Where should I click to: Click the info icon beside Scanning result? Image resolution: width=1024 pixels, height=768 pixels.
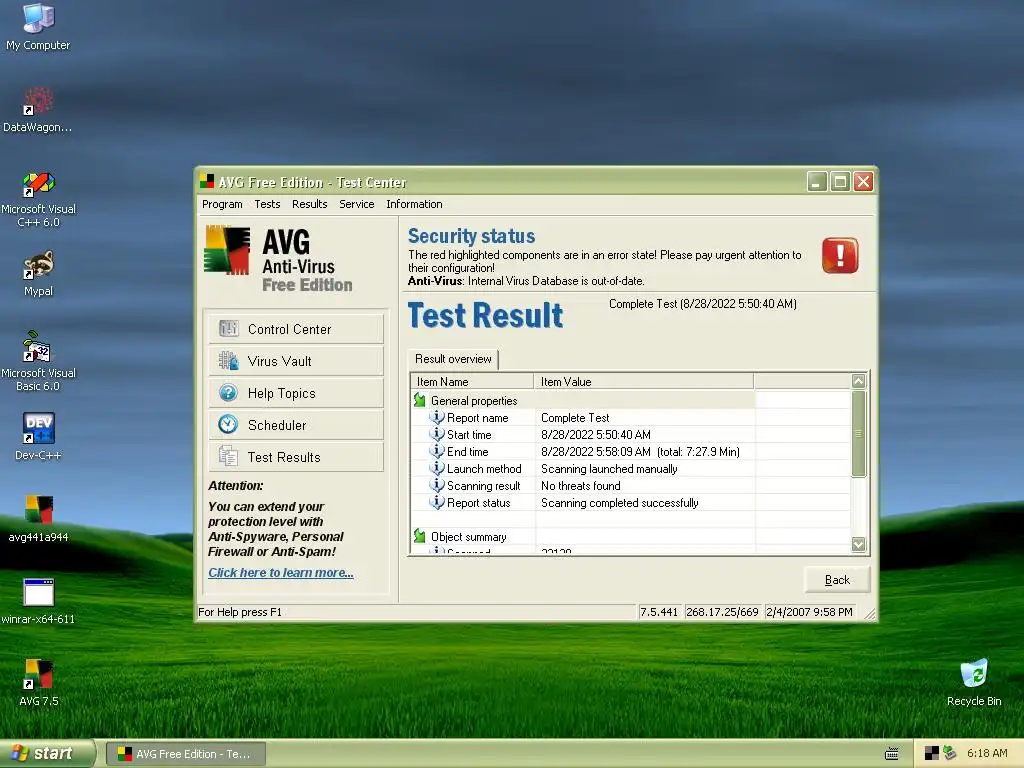[436, 485]
